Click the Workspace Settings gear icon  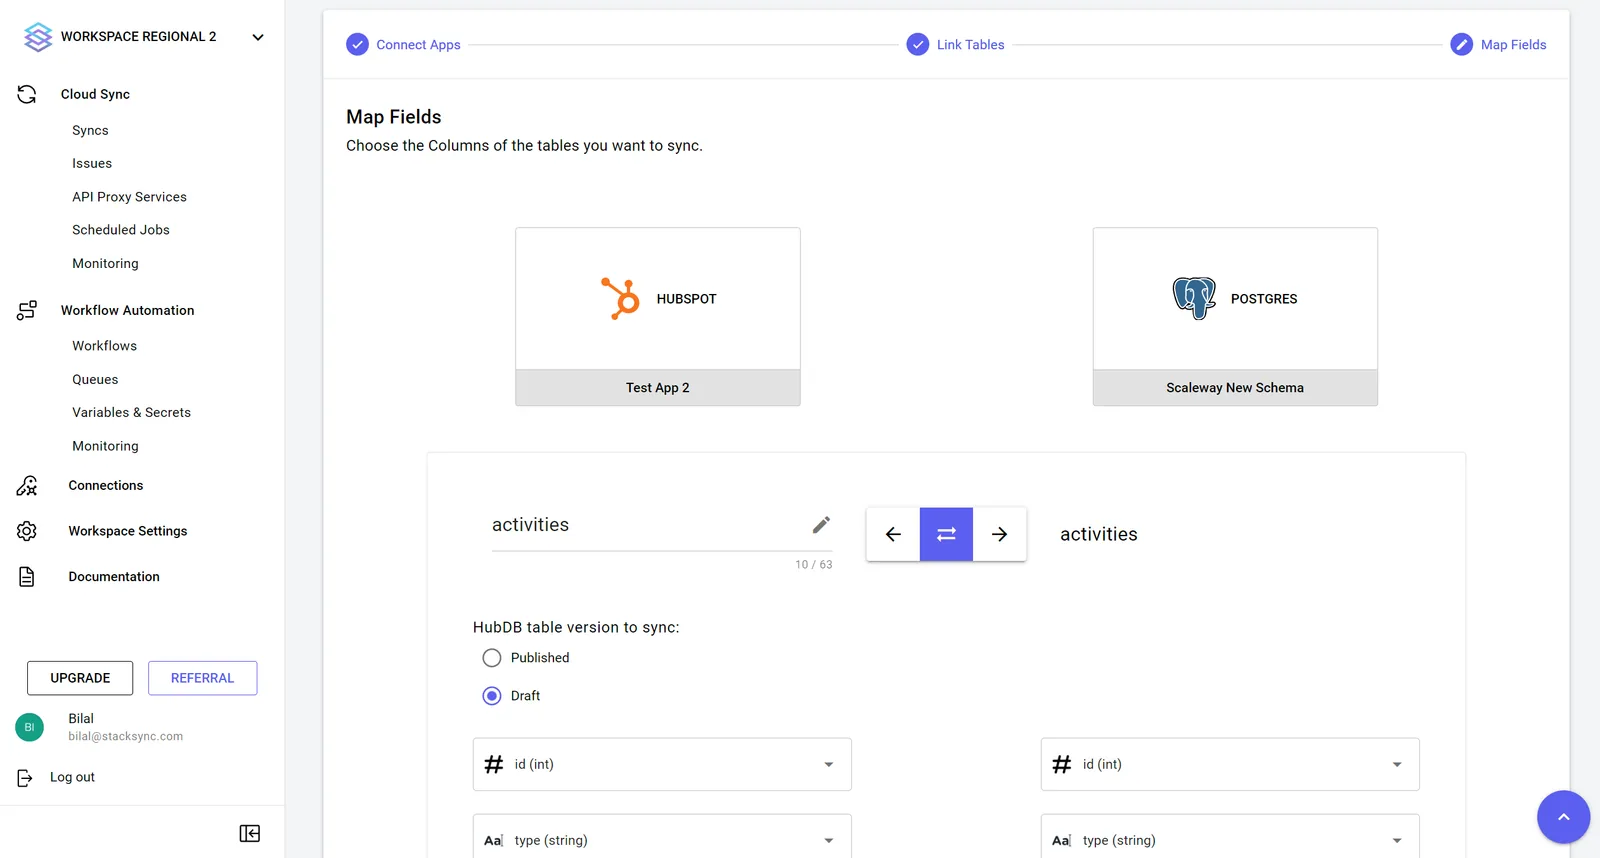(27, 531)
